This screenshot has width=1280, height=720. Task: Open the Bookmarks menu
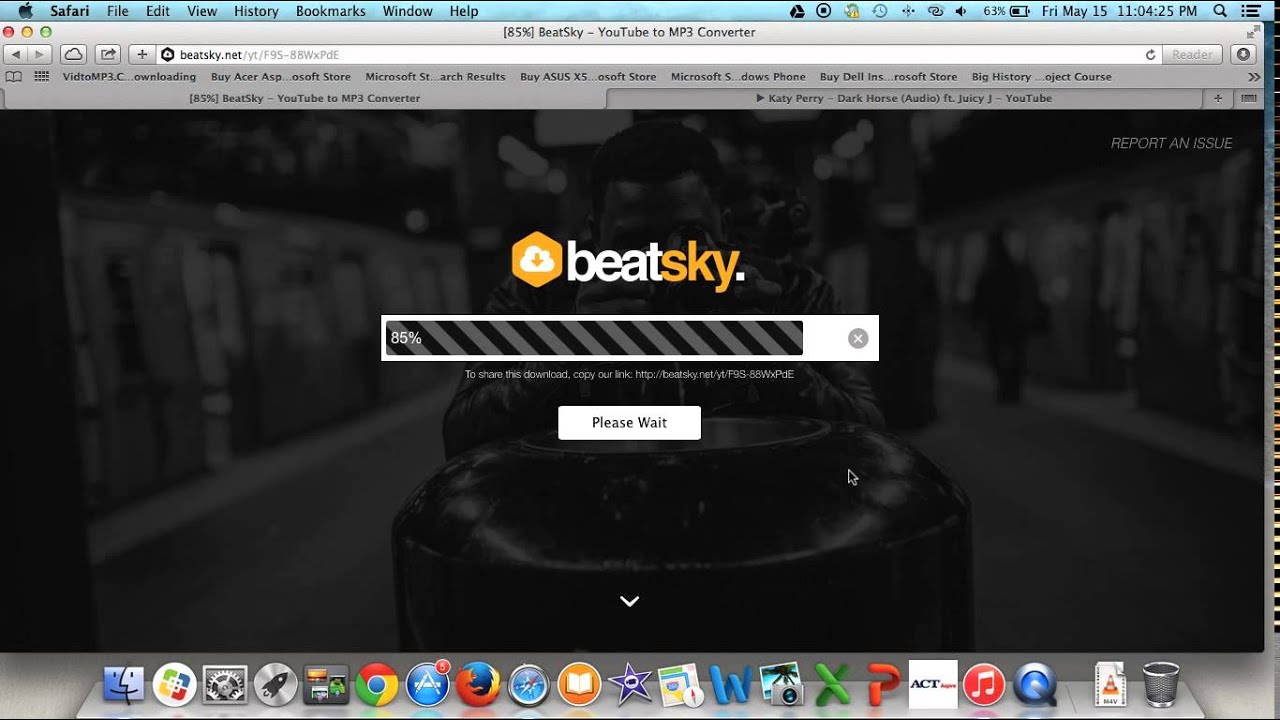point(332,11)
